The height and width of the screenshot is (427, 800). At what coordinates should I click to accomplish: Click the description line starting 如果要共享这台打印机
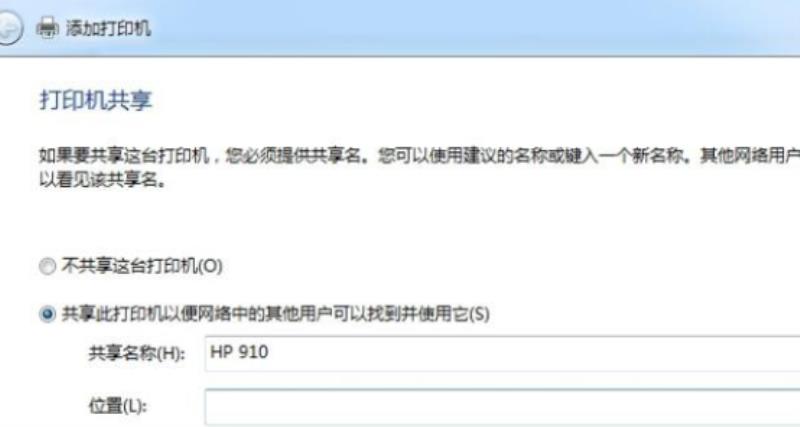(419, 156)
